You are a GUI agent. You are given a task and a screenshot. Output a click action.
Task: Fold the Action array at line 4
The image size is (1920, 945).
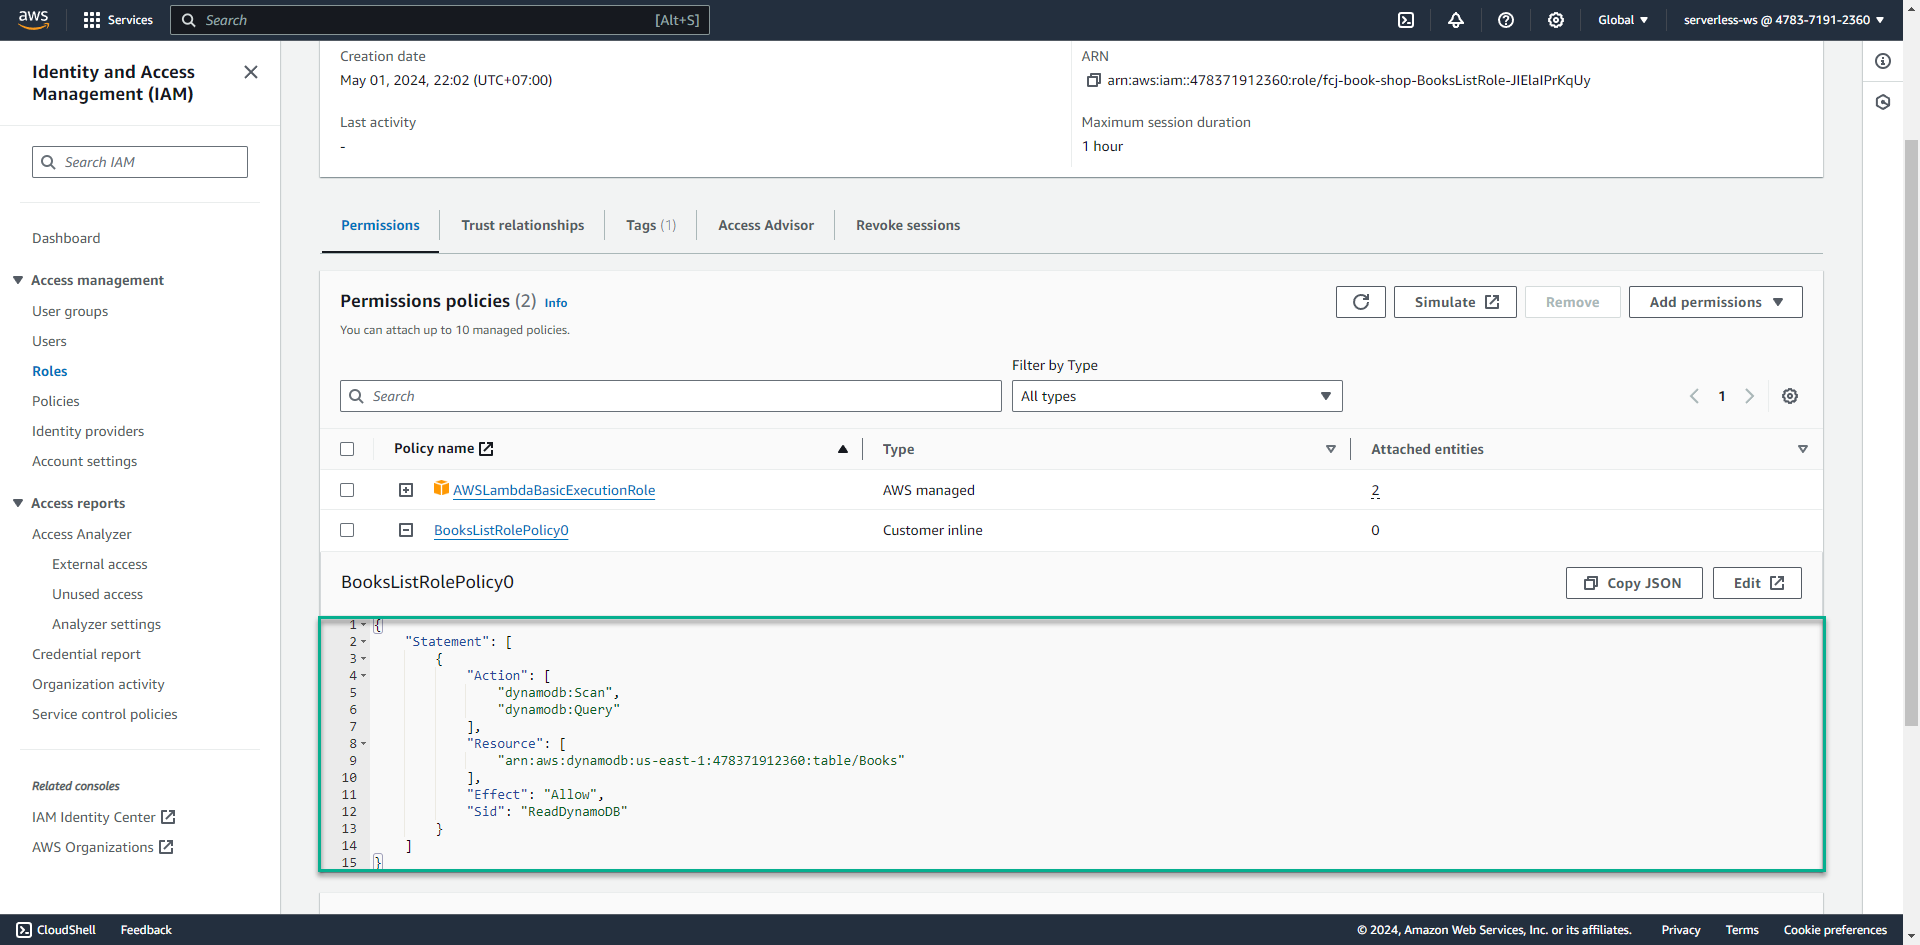click(364, 676)
